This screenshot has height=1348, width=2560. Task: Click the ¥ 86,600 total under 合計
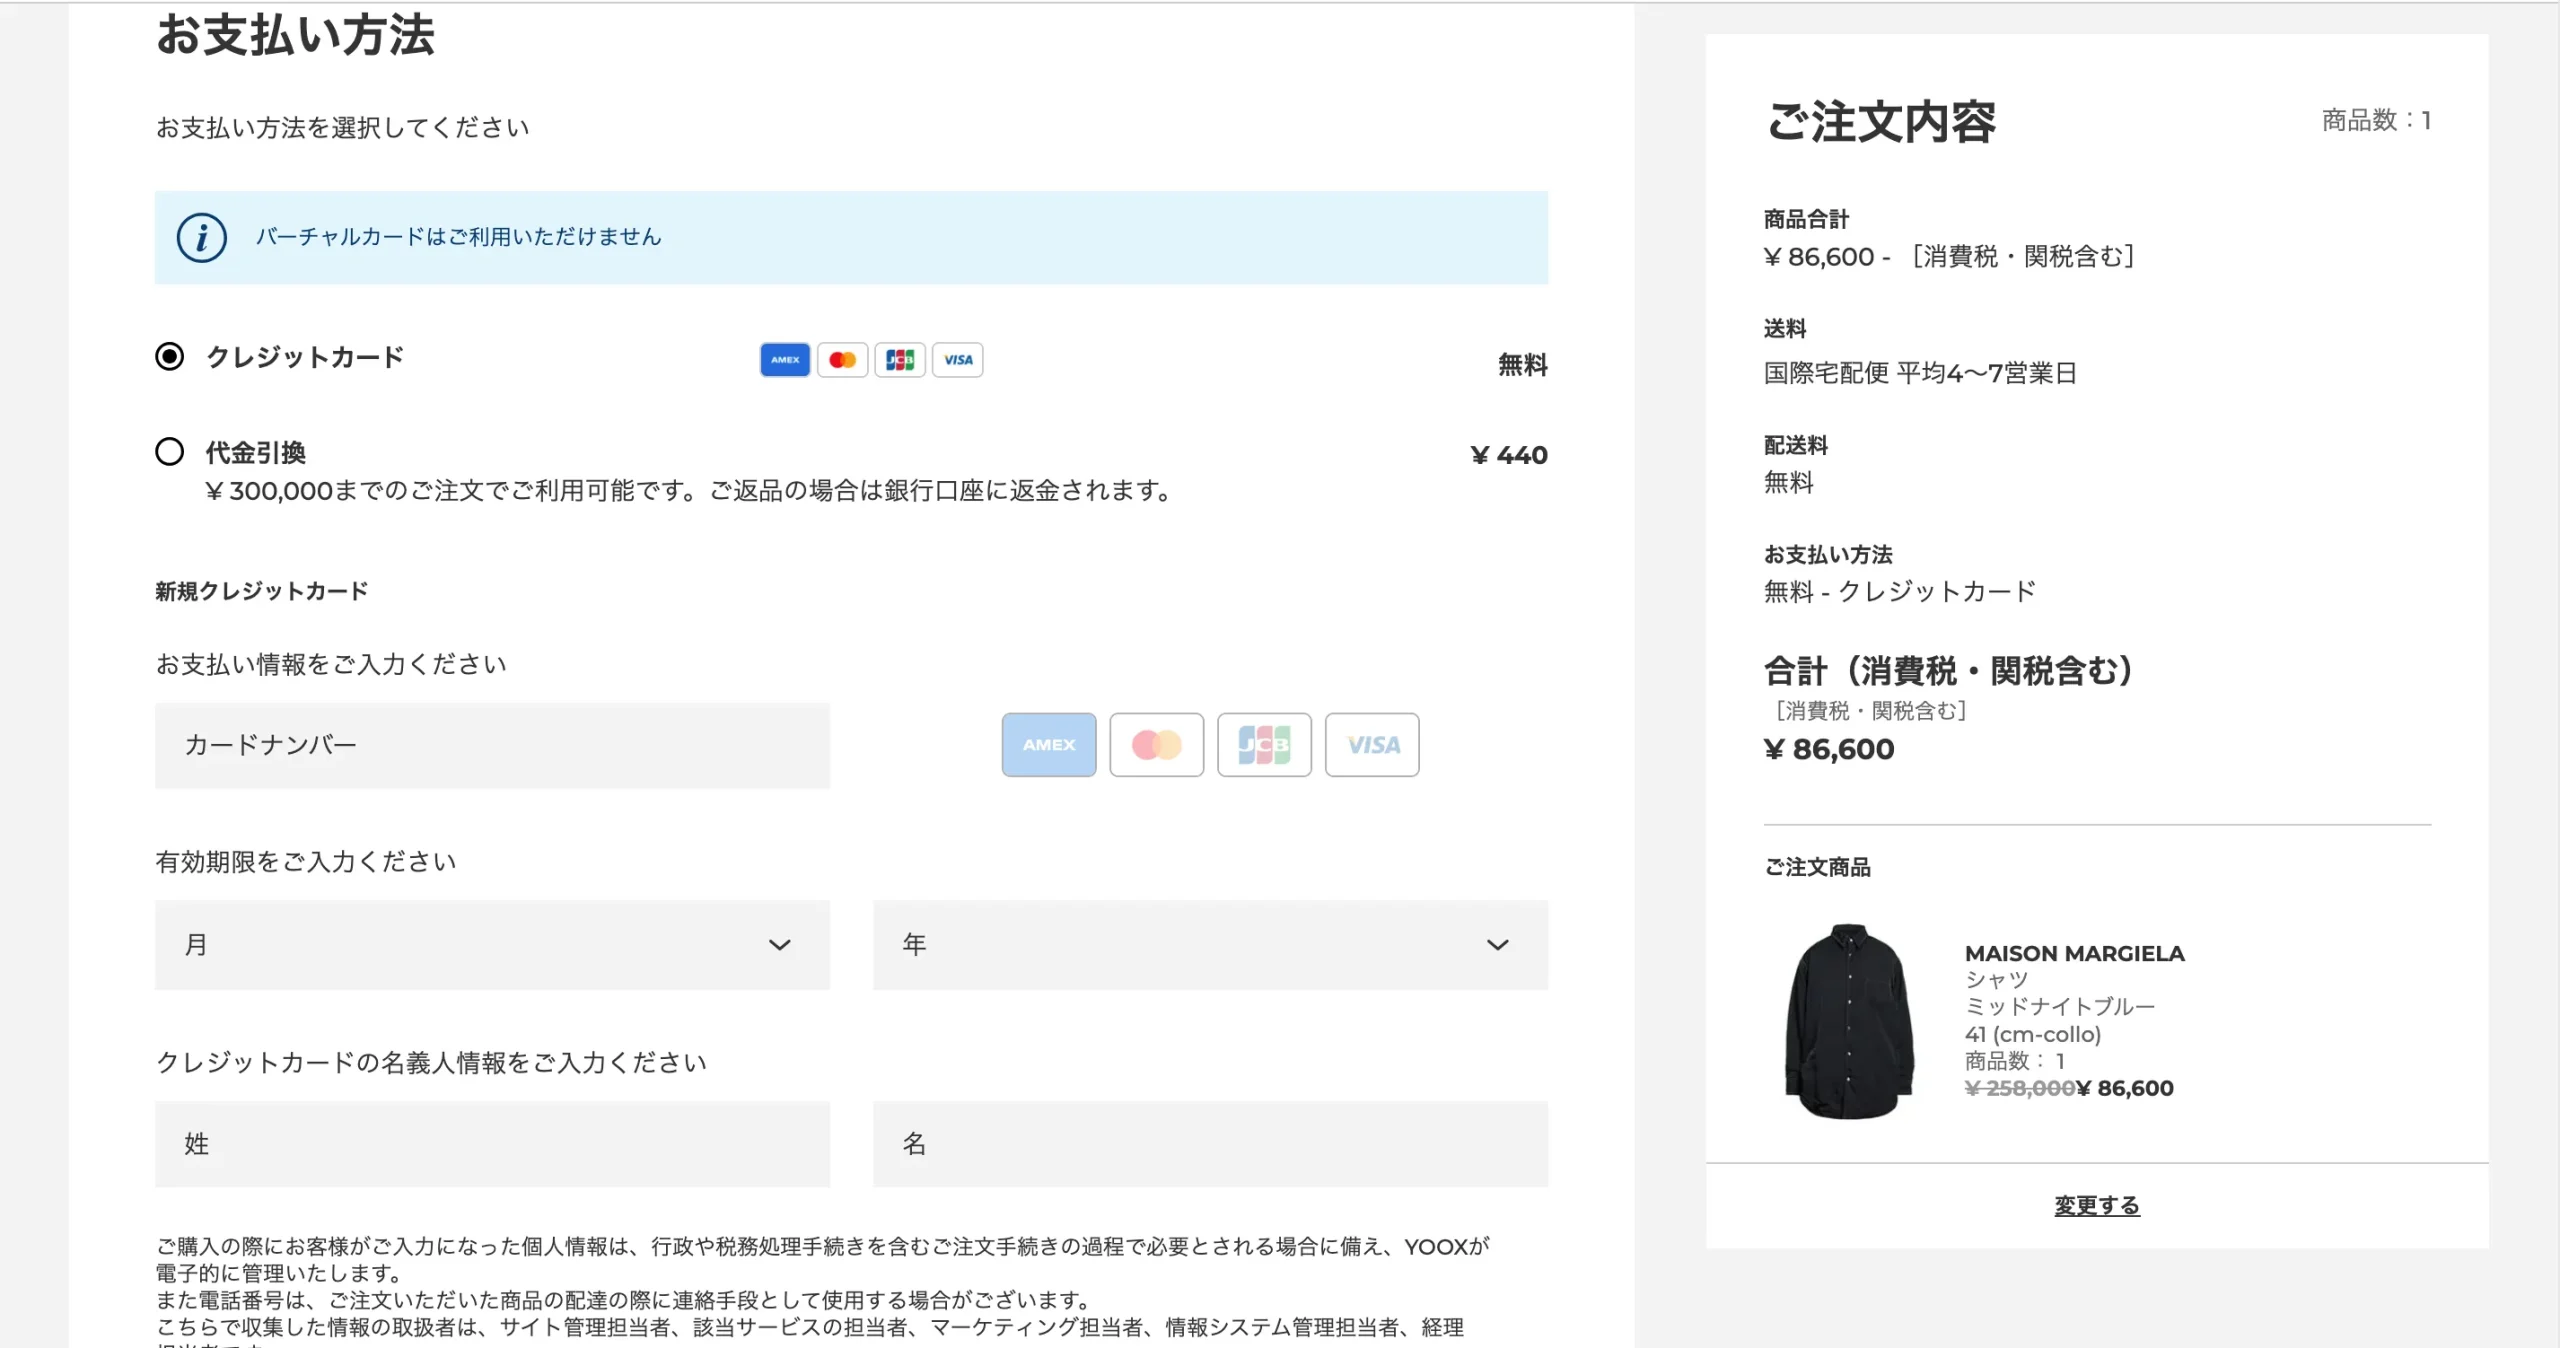(x=1829, y=750)
